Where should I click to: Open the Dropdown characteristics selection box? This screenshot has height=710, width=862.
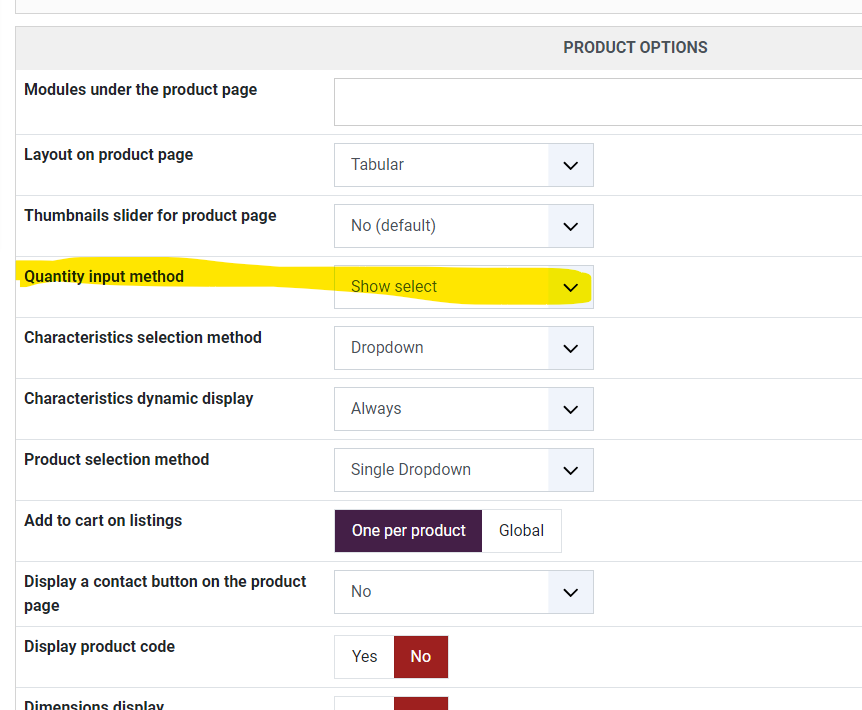click(441, 348)
